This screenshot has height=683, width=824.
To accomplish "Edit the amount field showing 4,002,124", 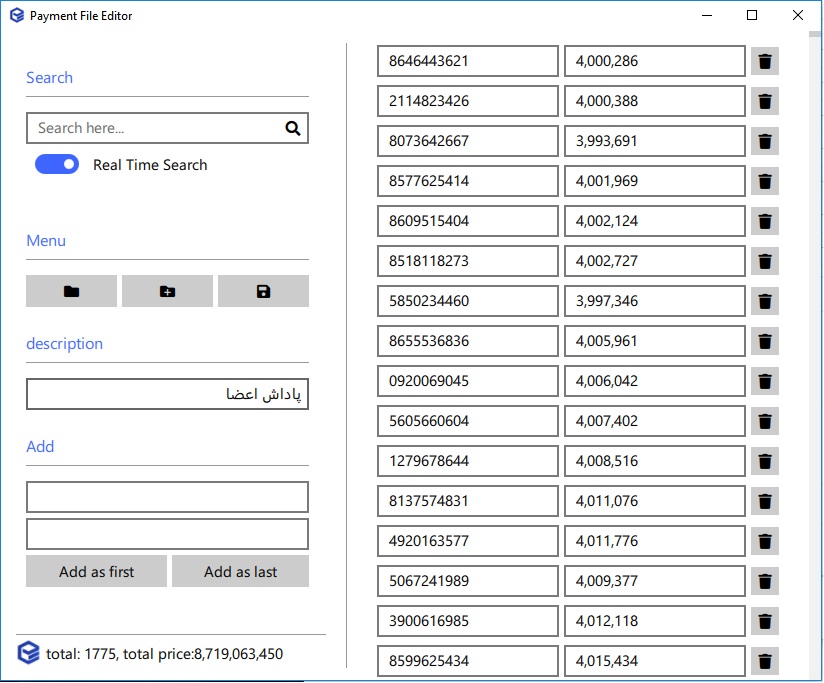I will pos(655,221).
